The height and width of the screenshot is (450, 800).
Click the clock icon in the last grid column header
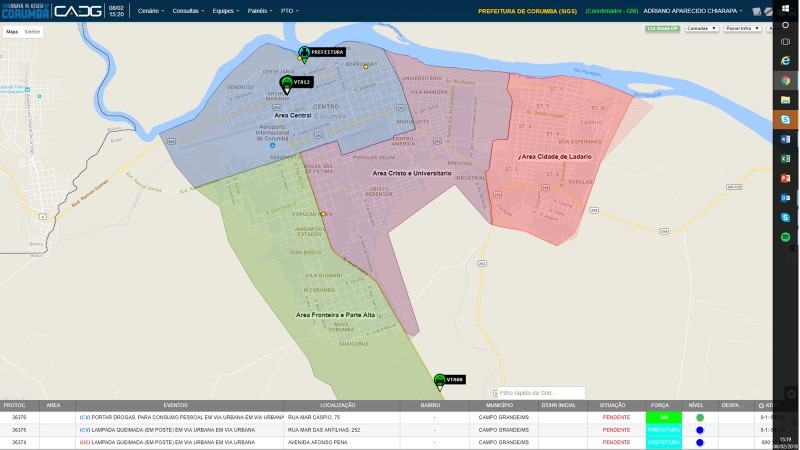click(761, 406)
